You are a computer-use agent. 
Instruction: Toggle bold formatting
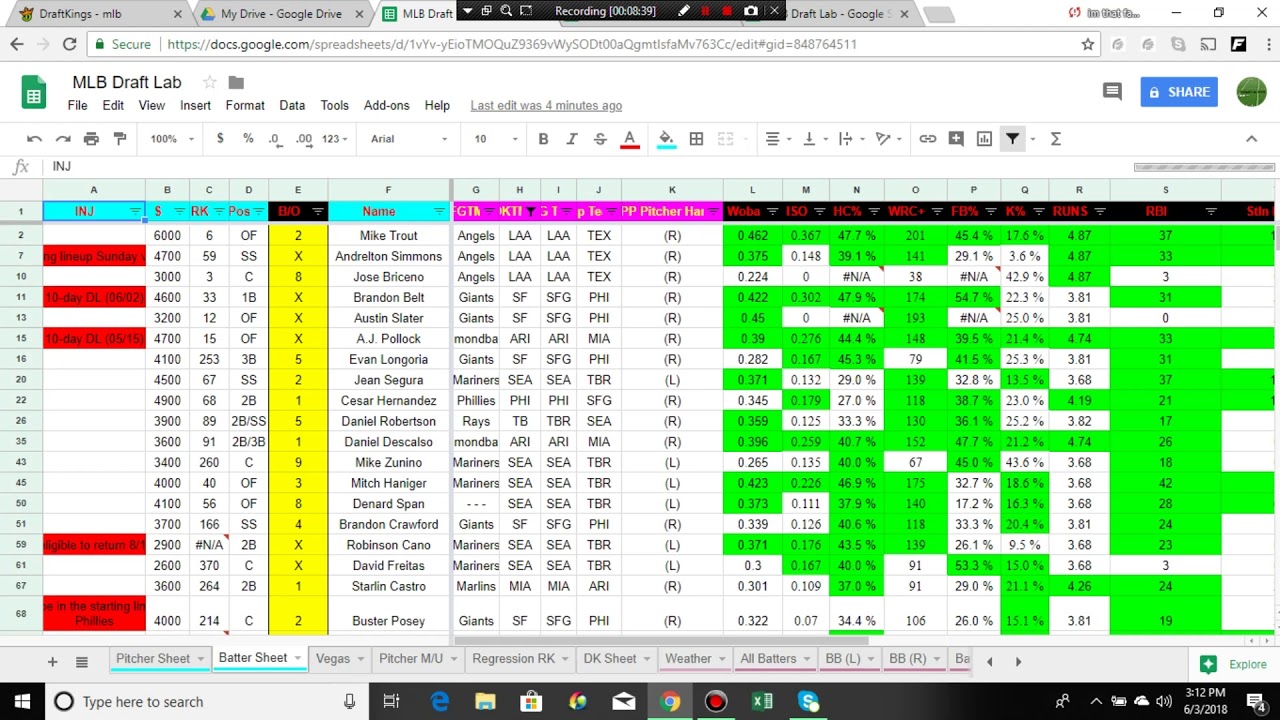(x=543, y=139)
